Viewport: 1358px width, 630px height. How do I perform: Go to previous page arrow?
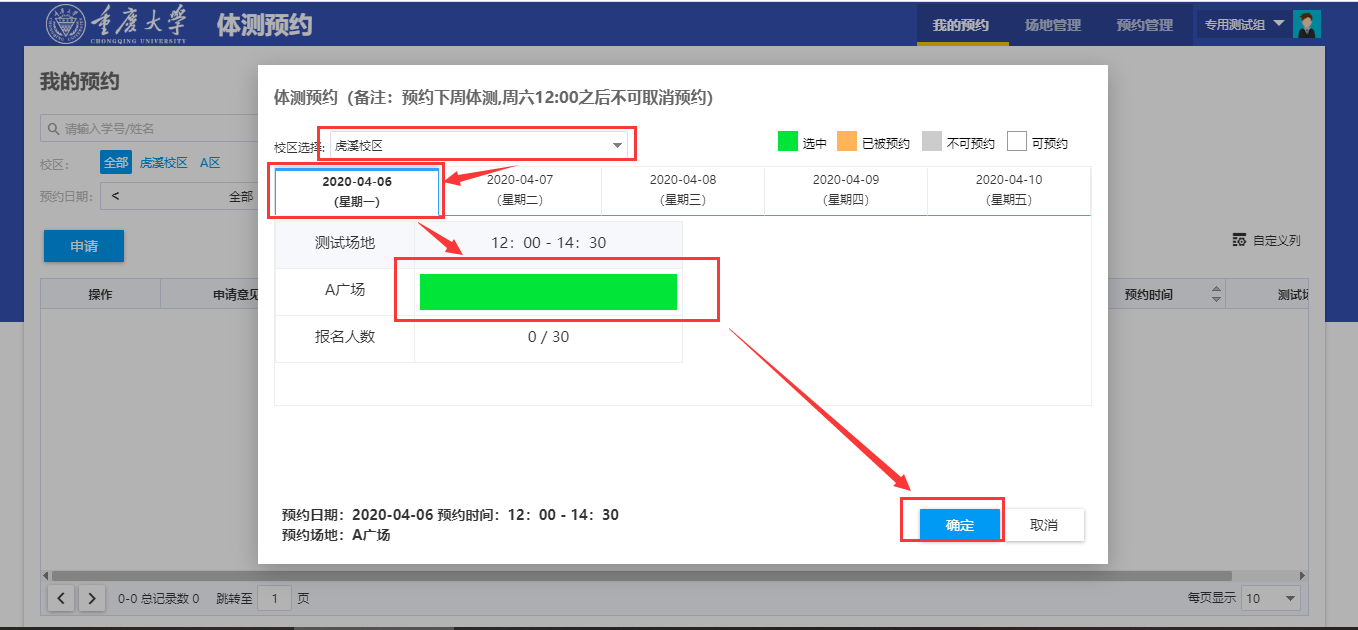point(61,598)
